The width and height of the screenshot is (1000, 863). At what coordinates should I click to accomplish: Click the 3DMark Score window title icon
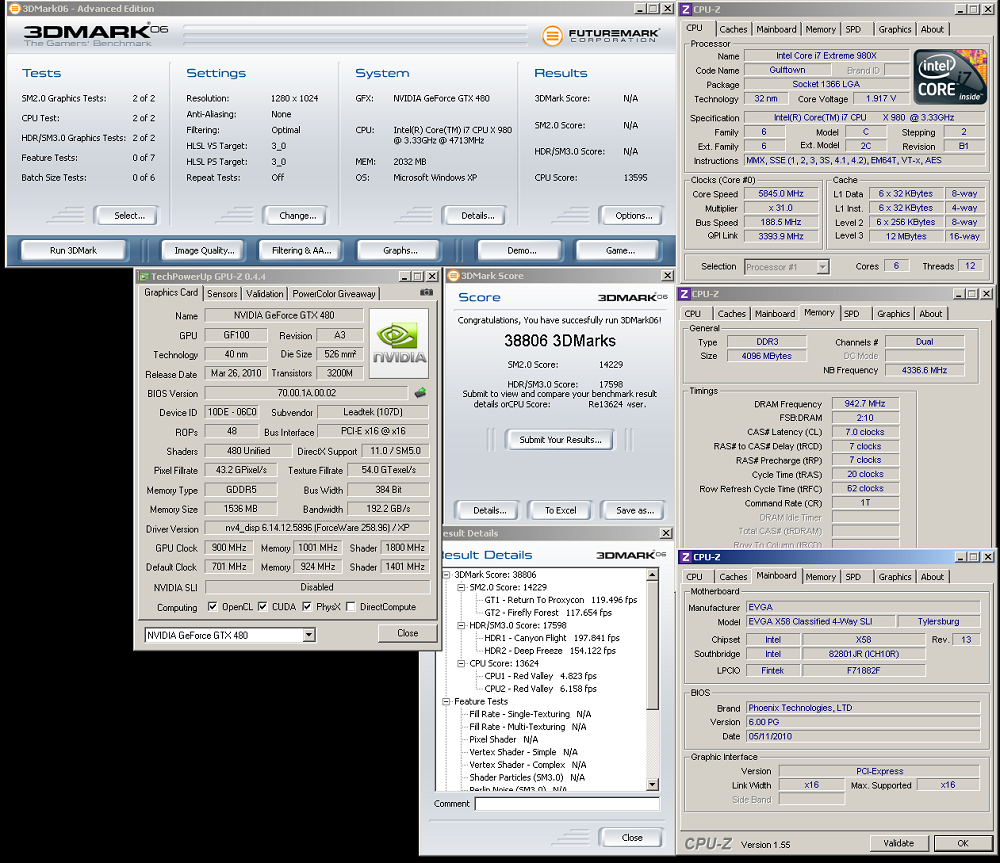coord(453,276)
